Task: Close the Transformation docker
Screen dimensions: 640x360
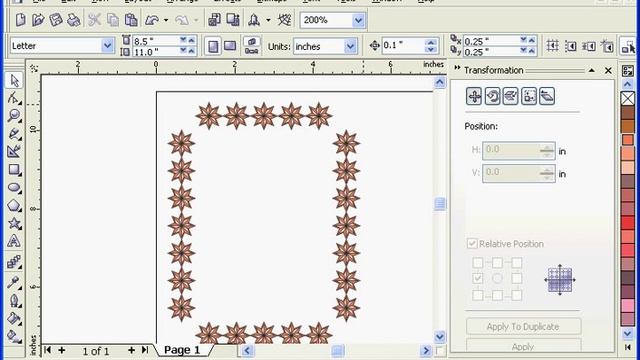Action: click(608, 71)
